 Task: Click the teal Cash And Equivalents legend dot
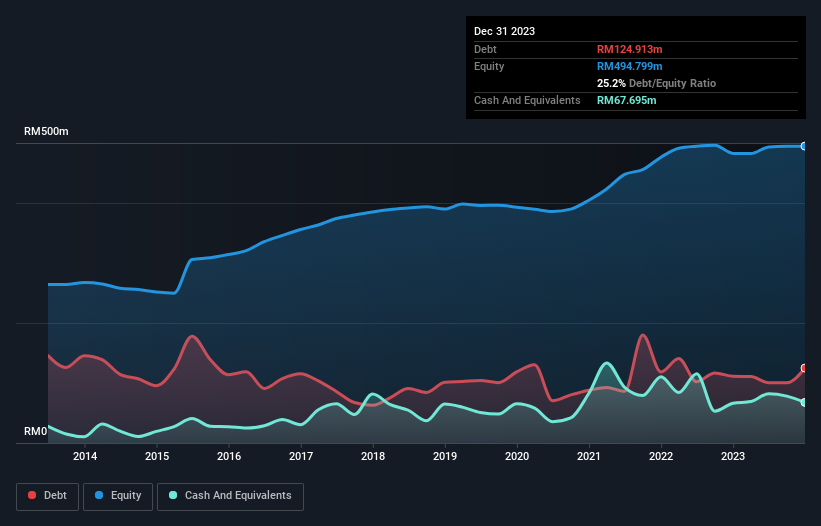coord(173,495)
